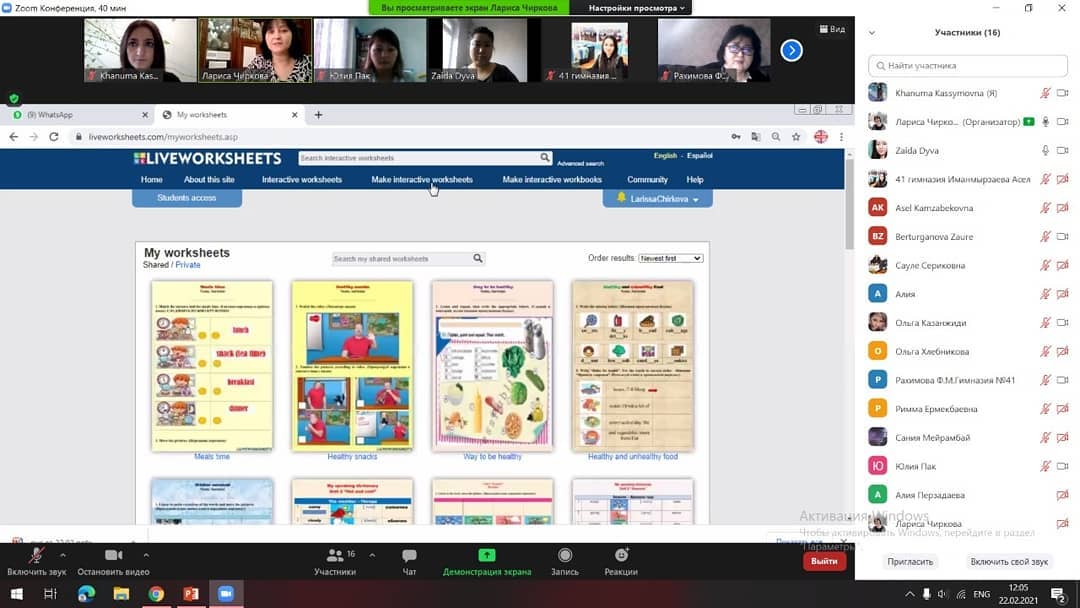Viewport: 1080px width, 608px height.
Task: Click the password key icon in address bar
Action: [x=736, y=137]
